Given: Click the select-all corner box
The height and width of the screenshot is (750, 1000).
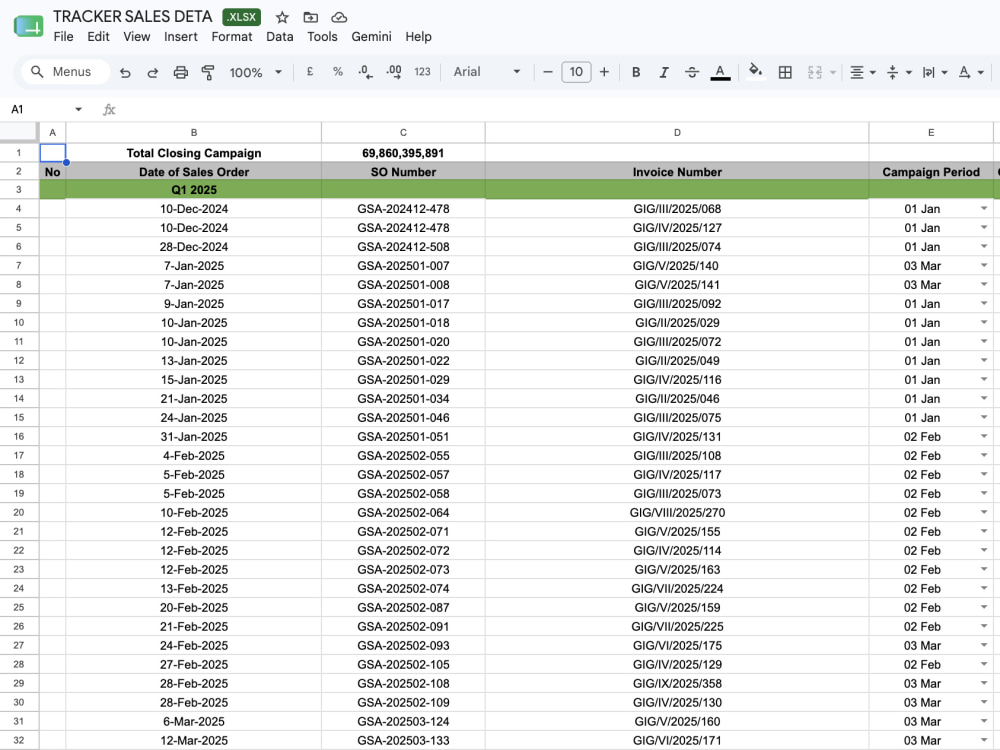Looking at the screenshot, I should tap(18, 132).
